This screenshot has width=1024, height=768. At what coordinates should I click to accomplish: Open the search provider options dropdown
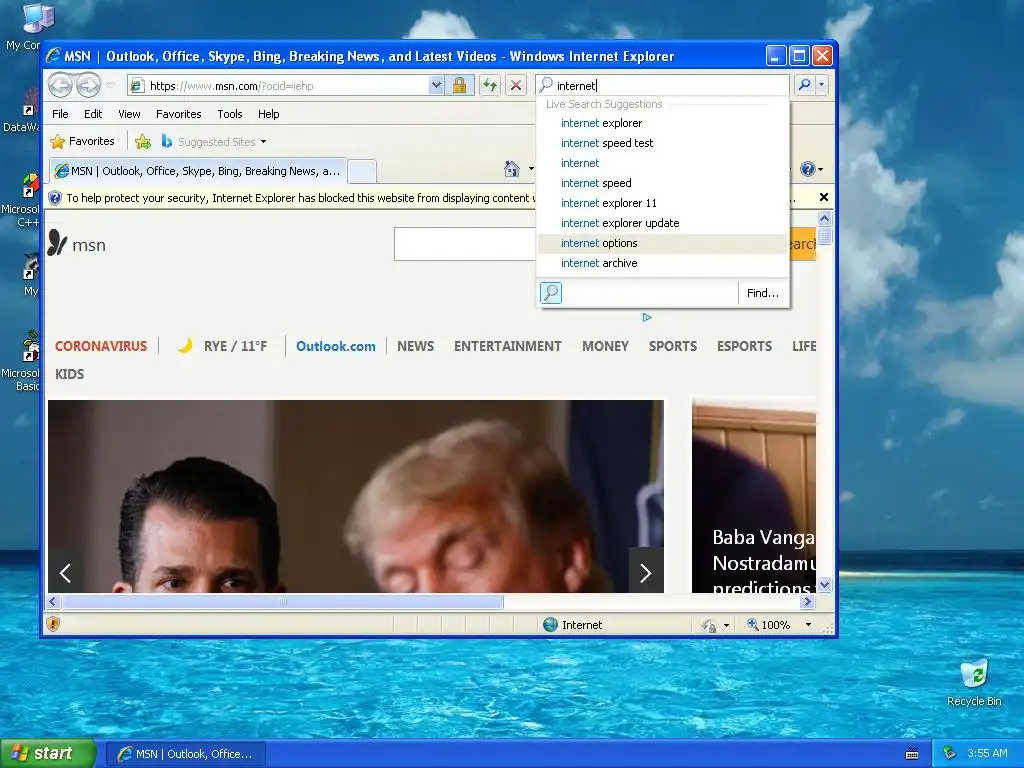point(822,85)
